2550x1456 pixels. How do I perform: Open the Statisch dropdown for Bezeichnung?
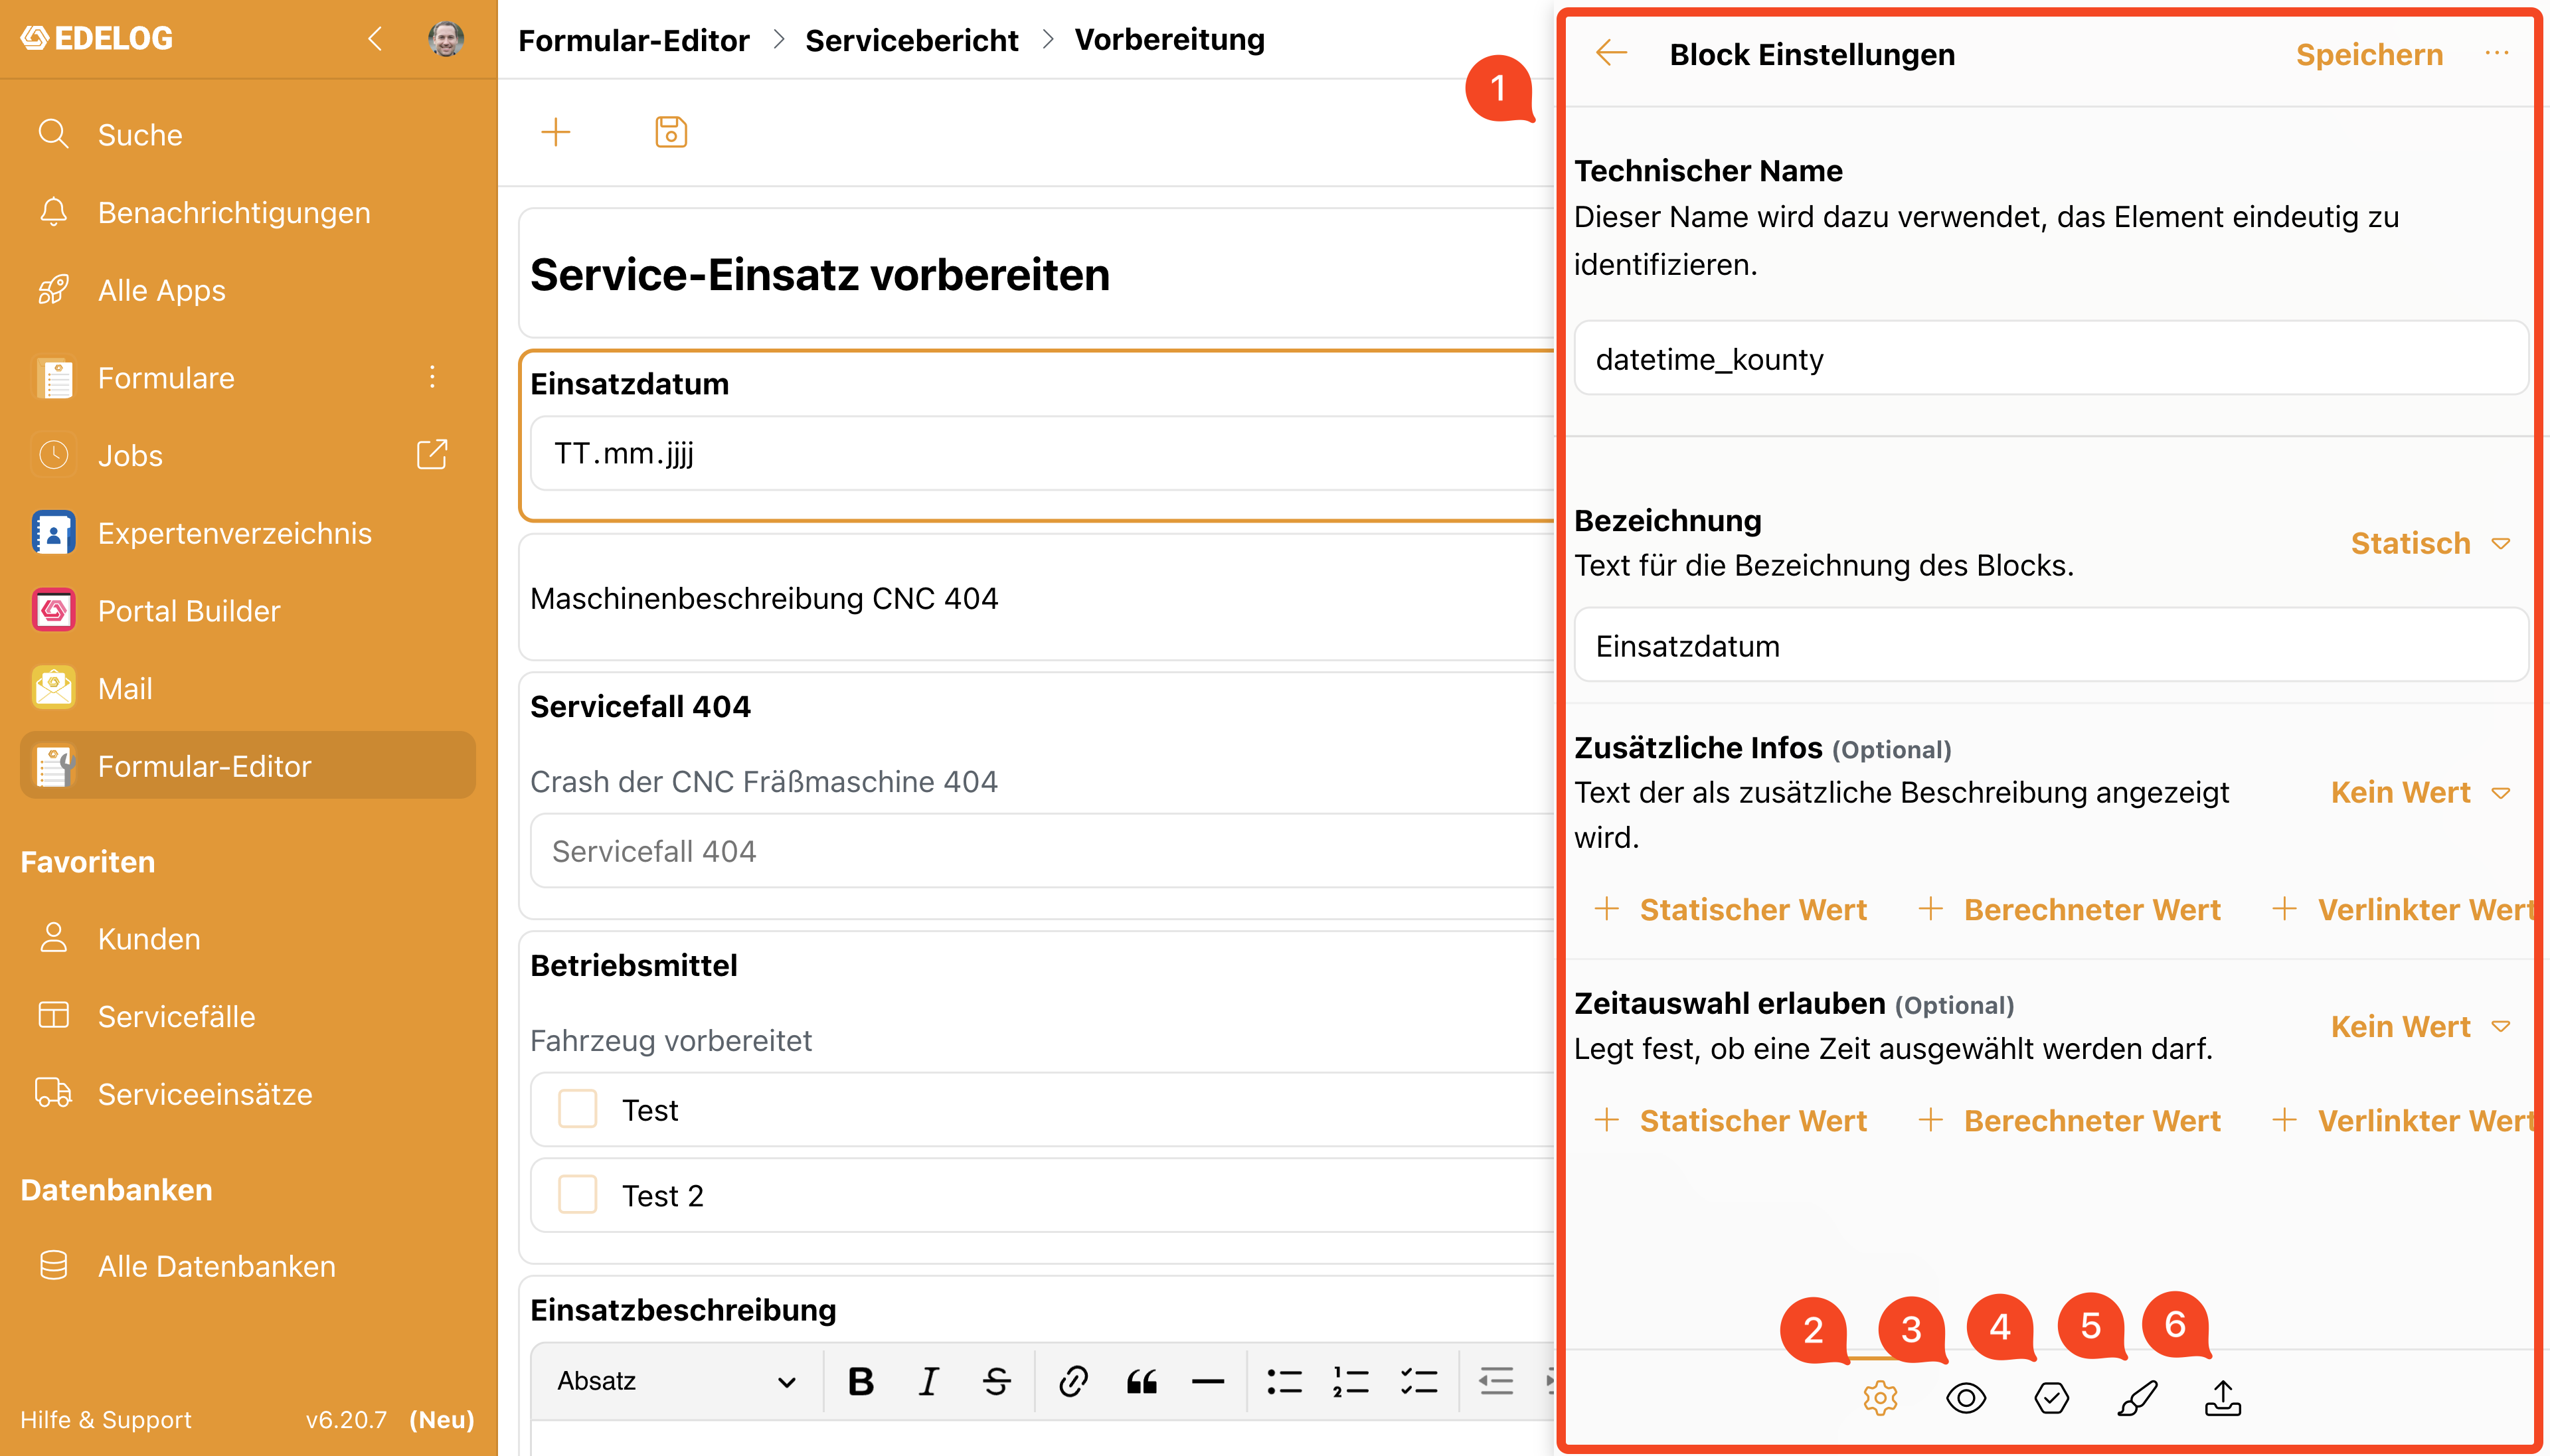click(2430, 543)
